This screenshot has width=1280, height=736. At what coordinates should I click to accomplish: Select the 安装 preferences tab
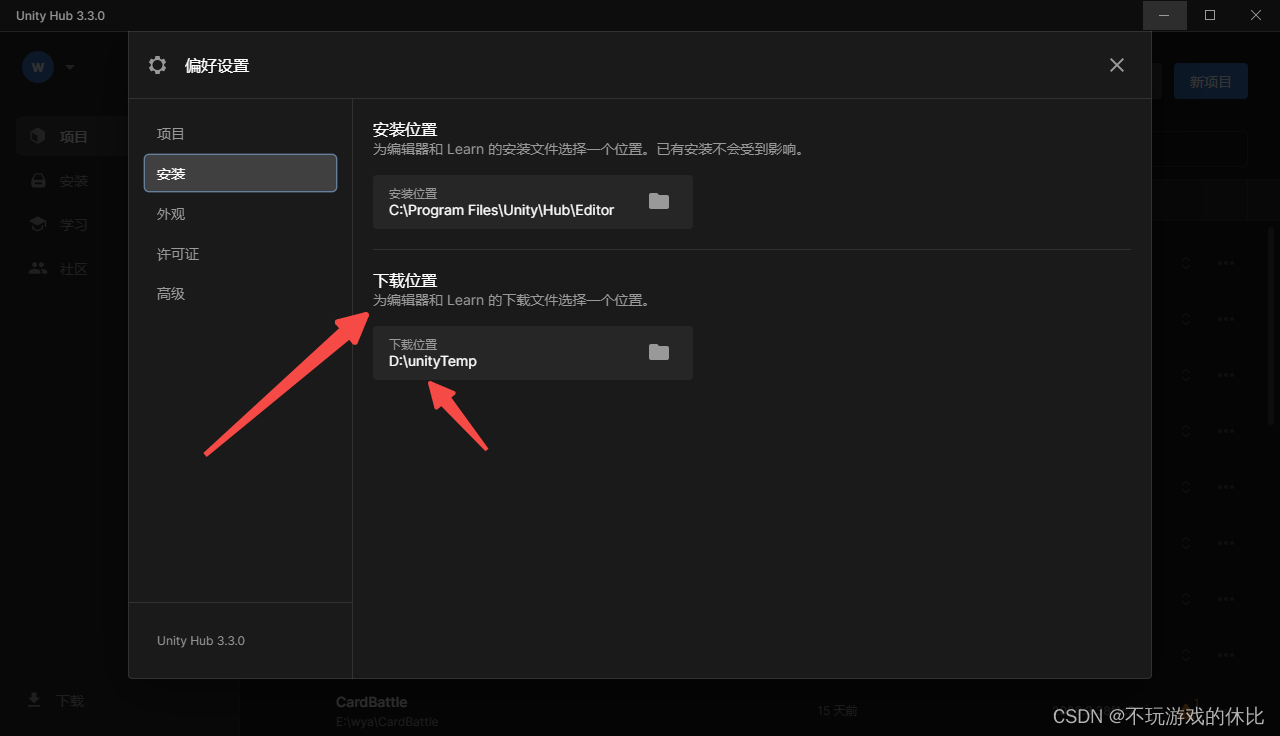(x=240, y=173)
